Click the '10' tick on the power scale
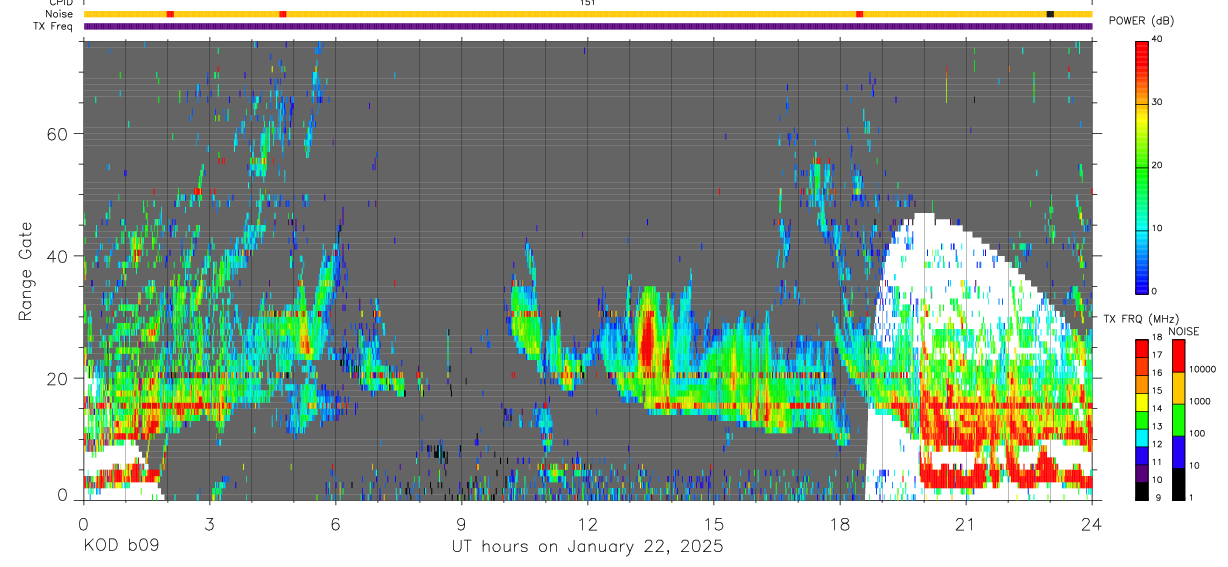Viewport: 1228px width, 567px height. (1159, 228)
